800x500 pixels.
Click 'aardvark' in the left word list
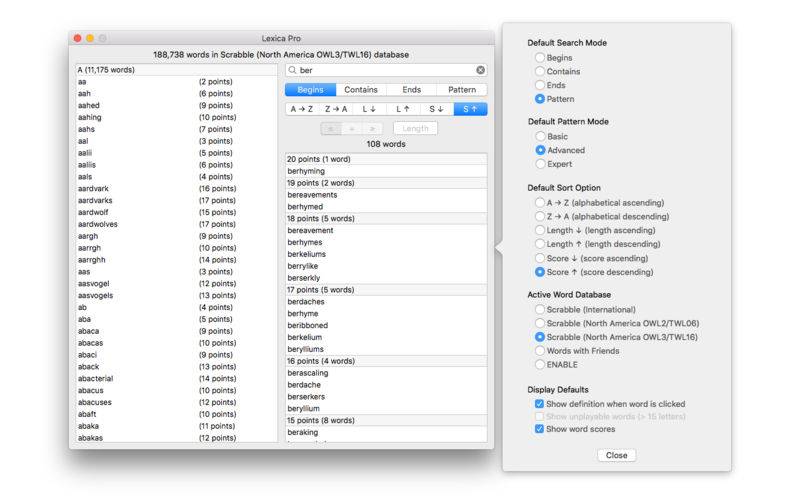point(93,188)
